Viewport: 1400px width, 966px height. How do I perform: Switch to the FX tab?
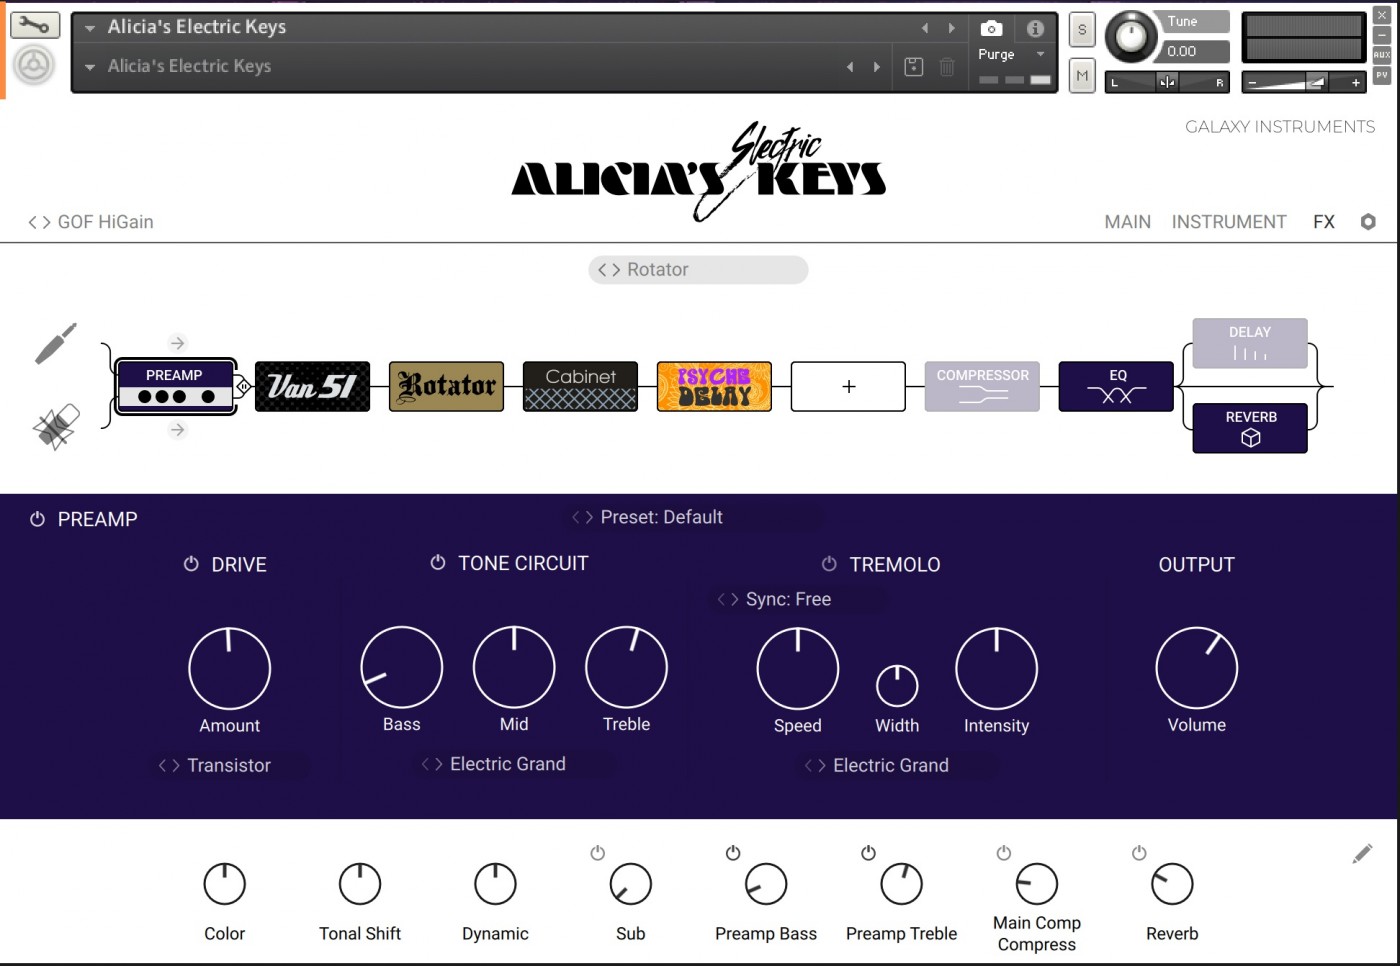(x=1324, y=222)
